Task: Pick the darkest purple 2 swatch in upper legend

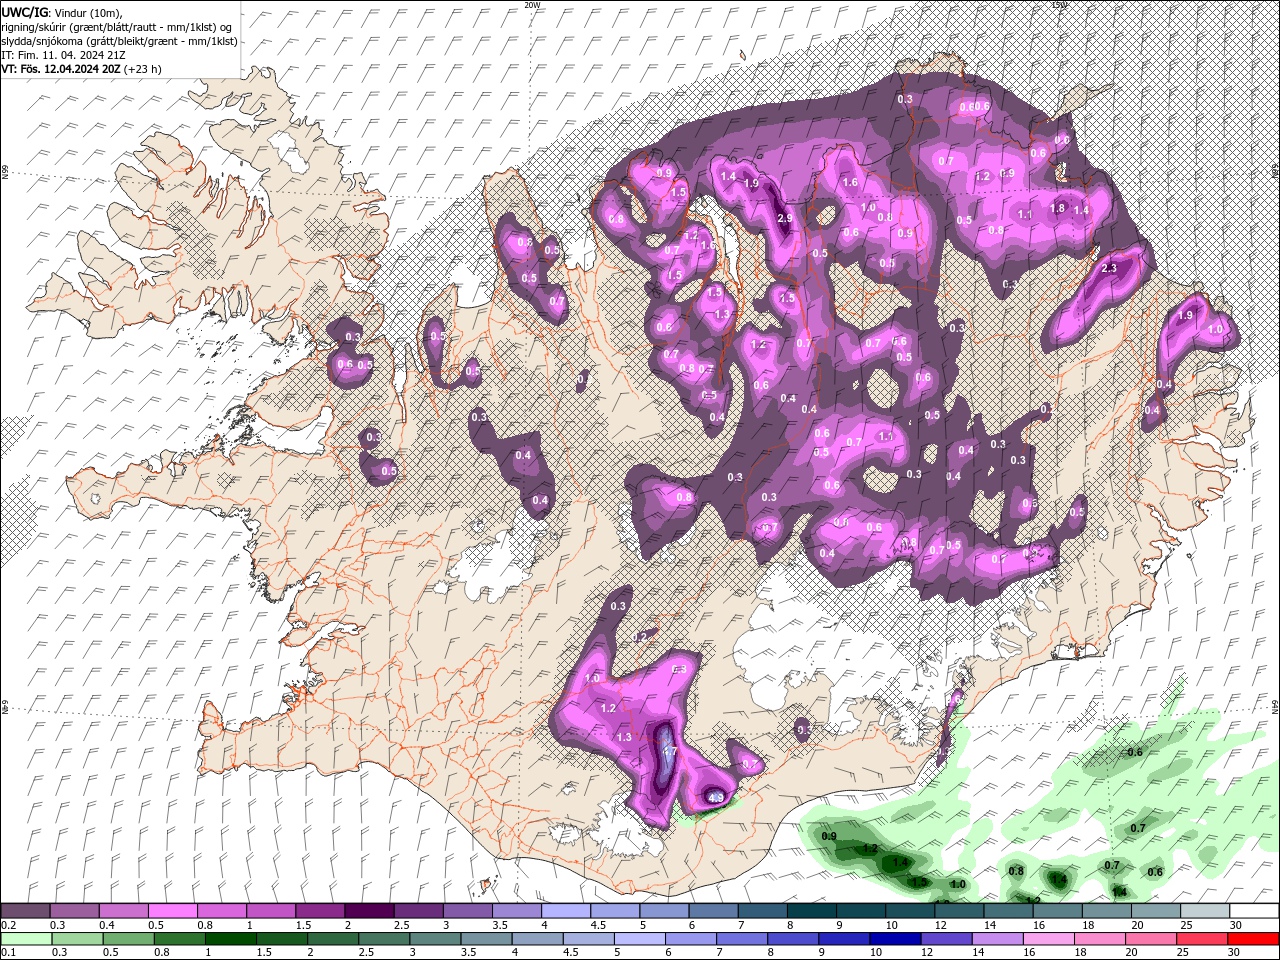Action: pyautogui.click(x=369, y=911)
